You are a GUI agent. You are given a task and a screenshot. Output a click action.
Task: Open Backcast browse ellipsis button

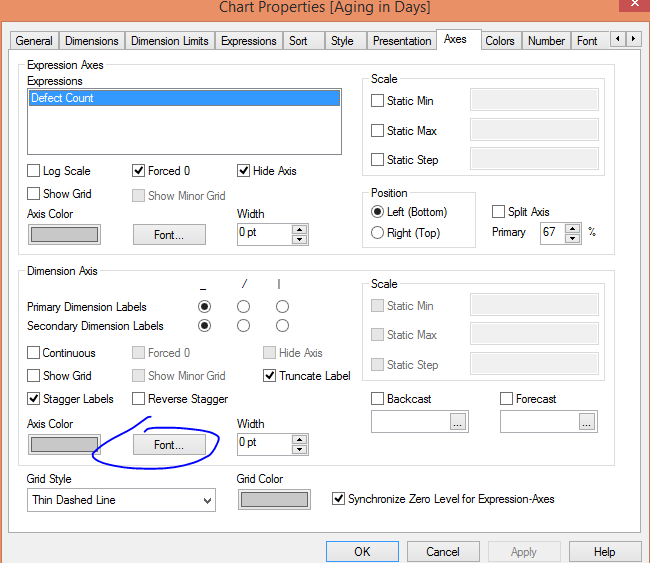point(457,422)
